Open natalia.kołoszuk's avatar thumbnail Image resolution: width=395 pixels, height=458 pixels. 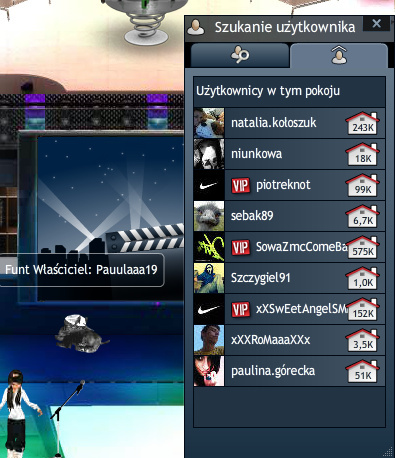(209, 123)
